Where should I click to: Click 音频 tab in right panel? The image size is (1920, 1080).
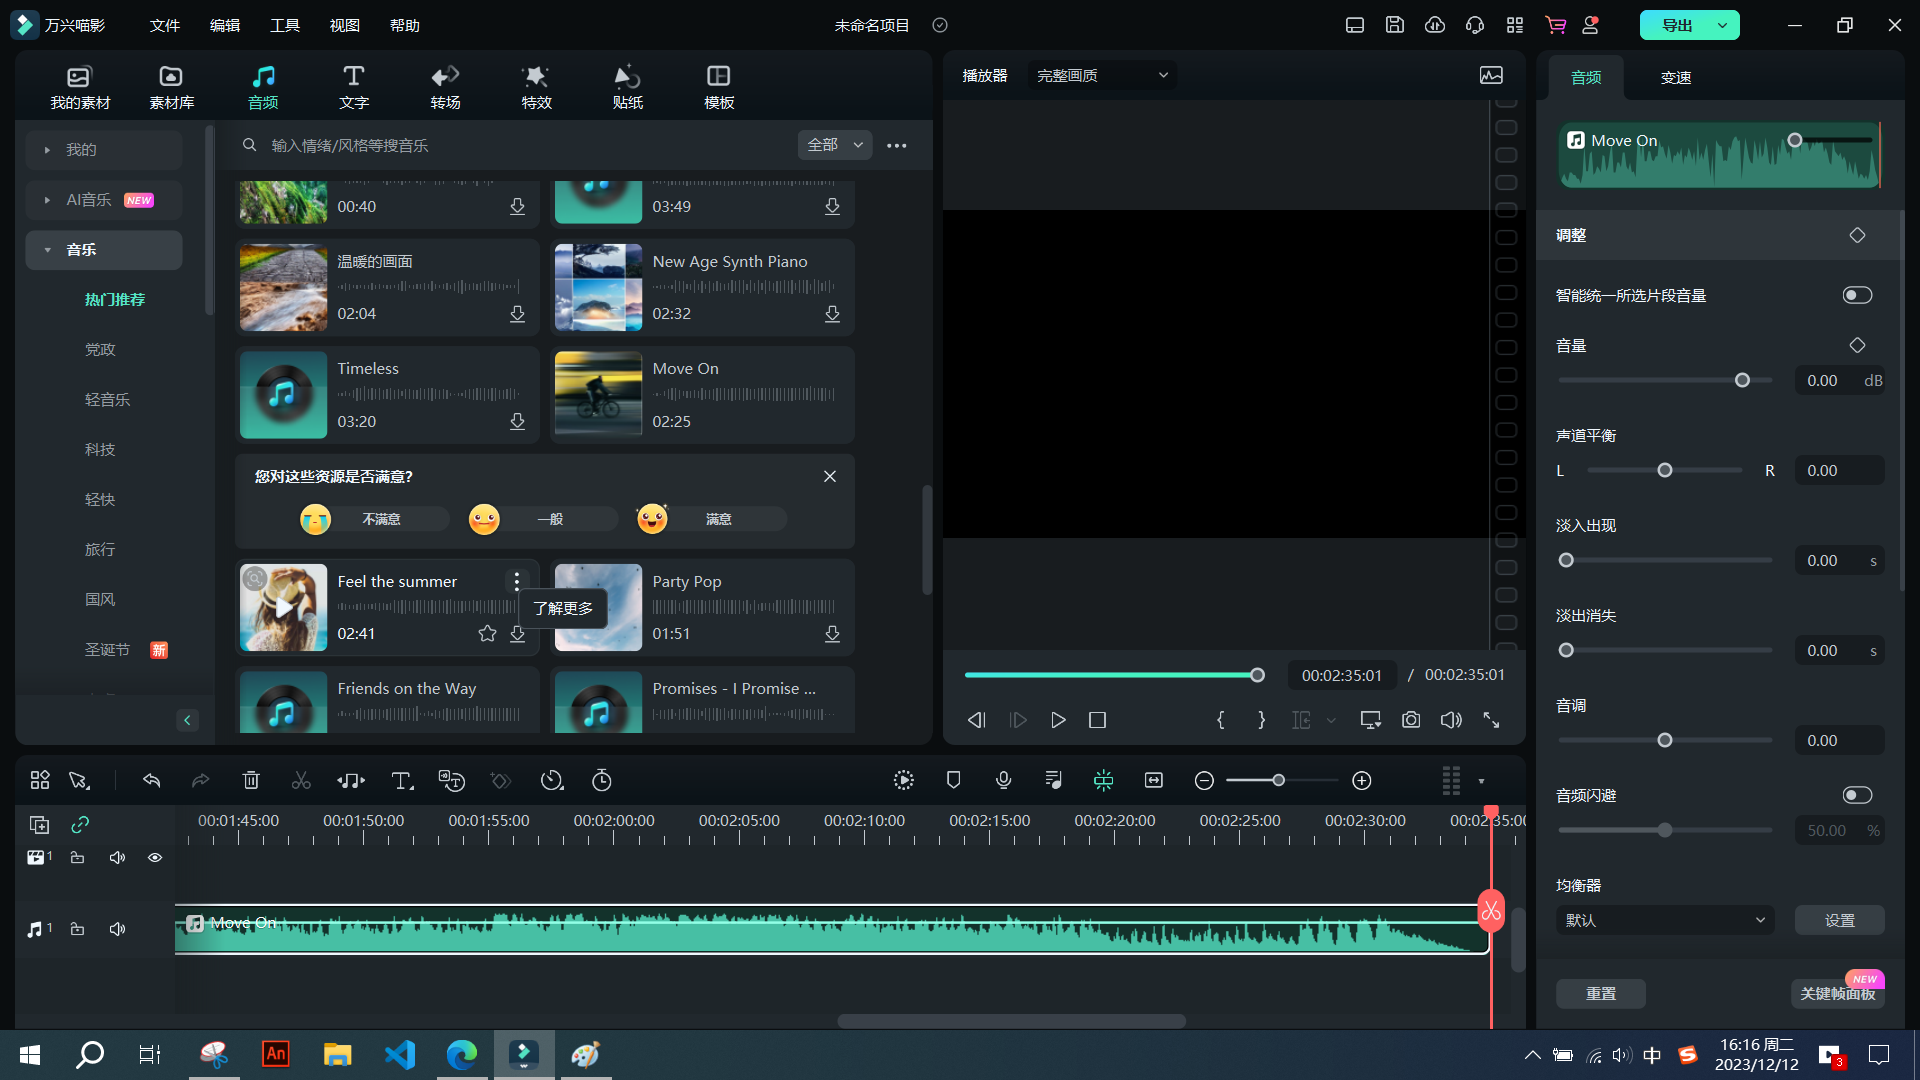point(1586,76)
